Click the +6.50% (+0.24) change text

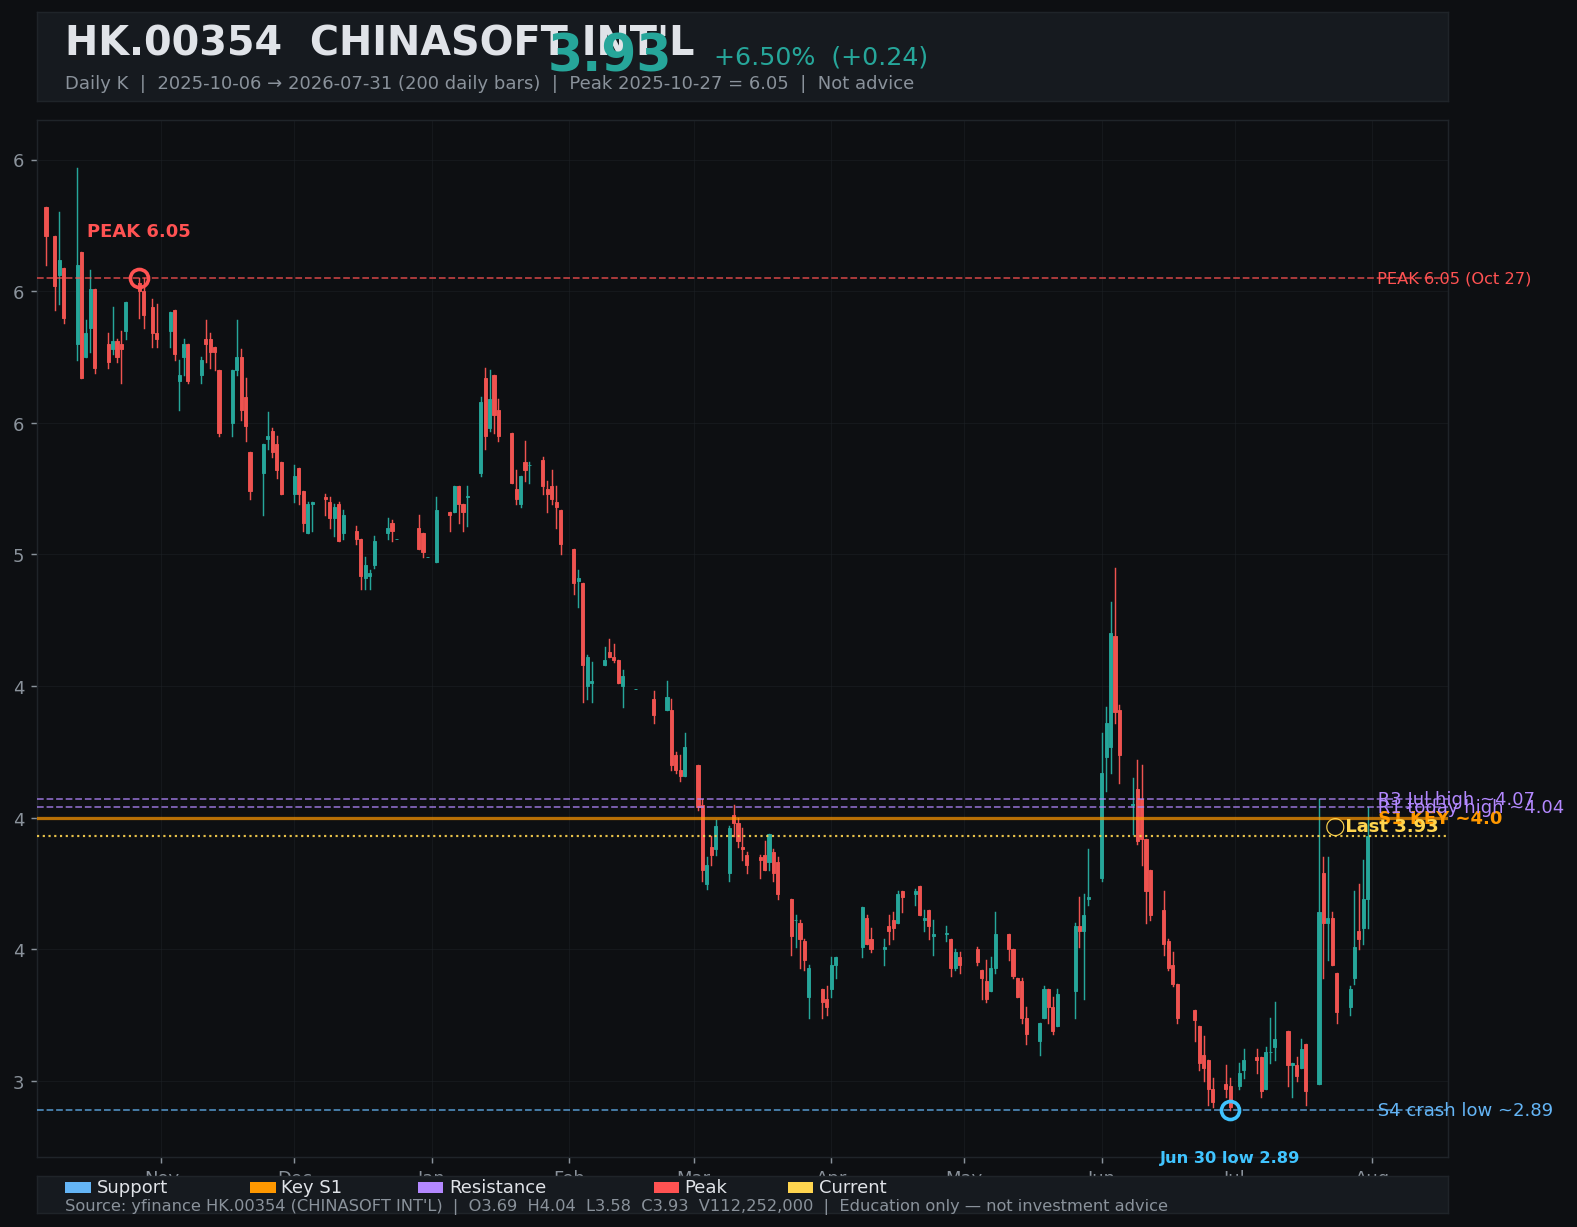pos(821,58)
